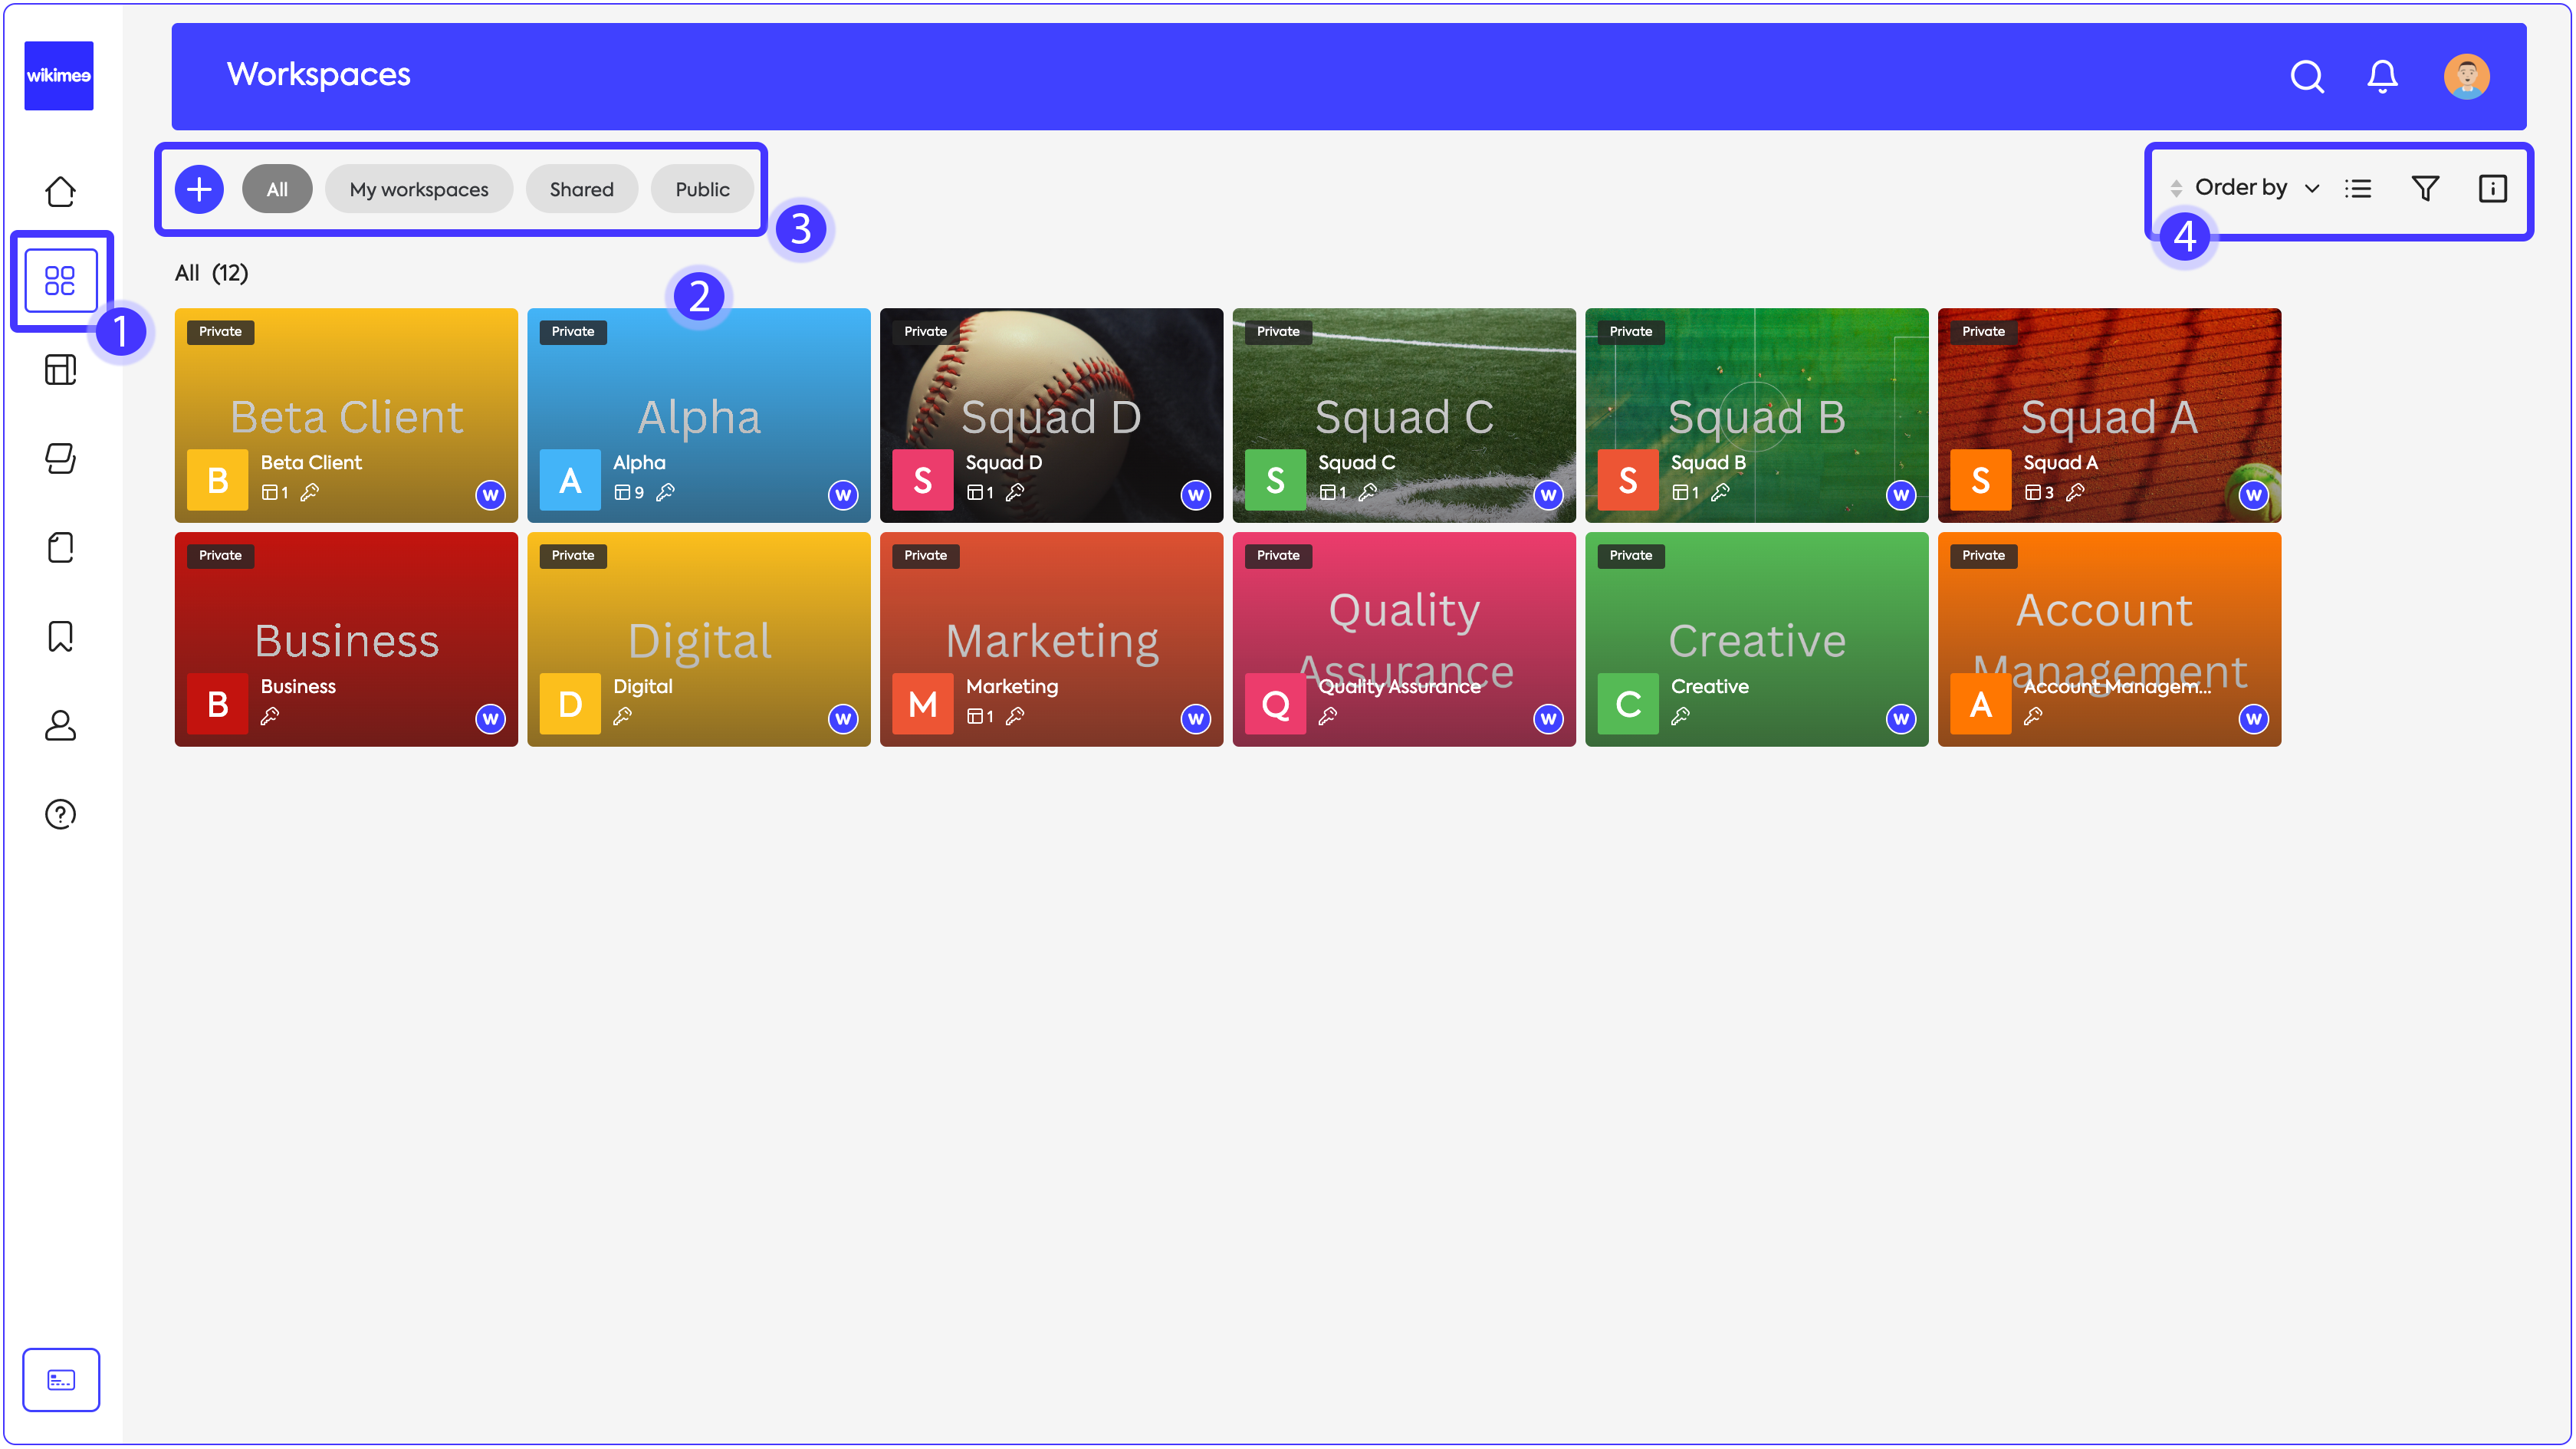Open notifications bell icon
Screen dimensions: 2576x1449
[x=2382, y=76]
